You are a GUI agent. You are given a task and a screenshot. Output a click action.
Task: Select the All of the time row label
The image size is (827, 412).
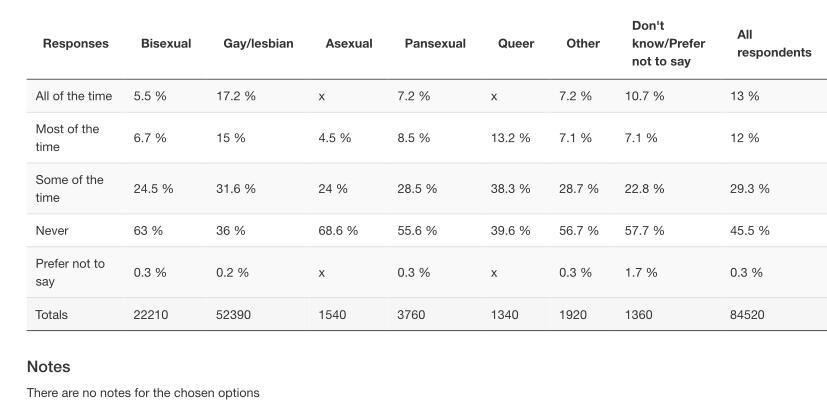[74, 96]
